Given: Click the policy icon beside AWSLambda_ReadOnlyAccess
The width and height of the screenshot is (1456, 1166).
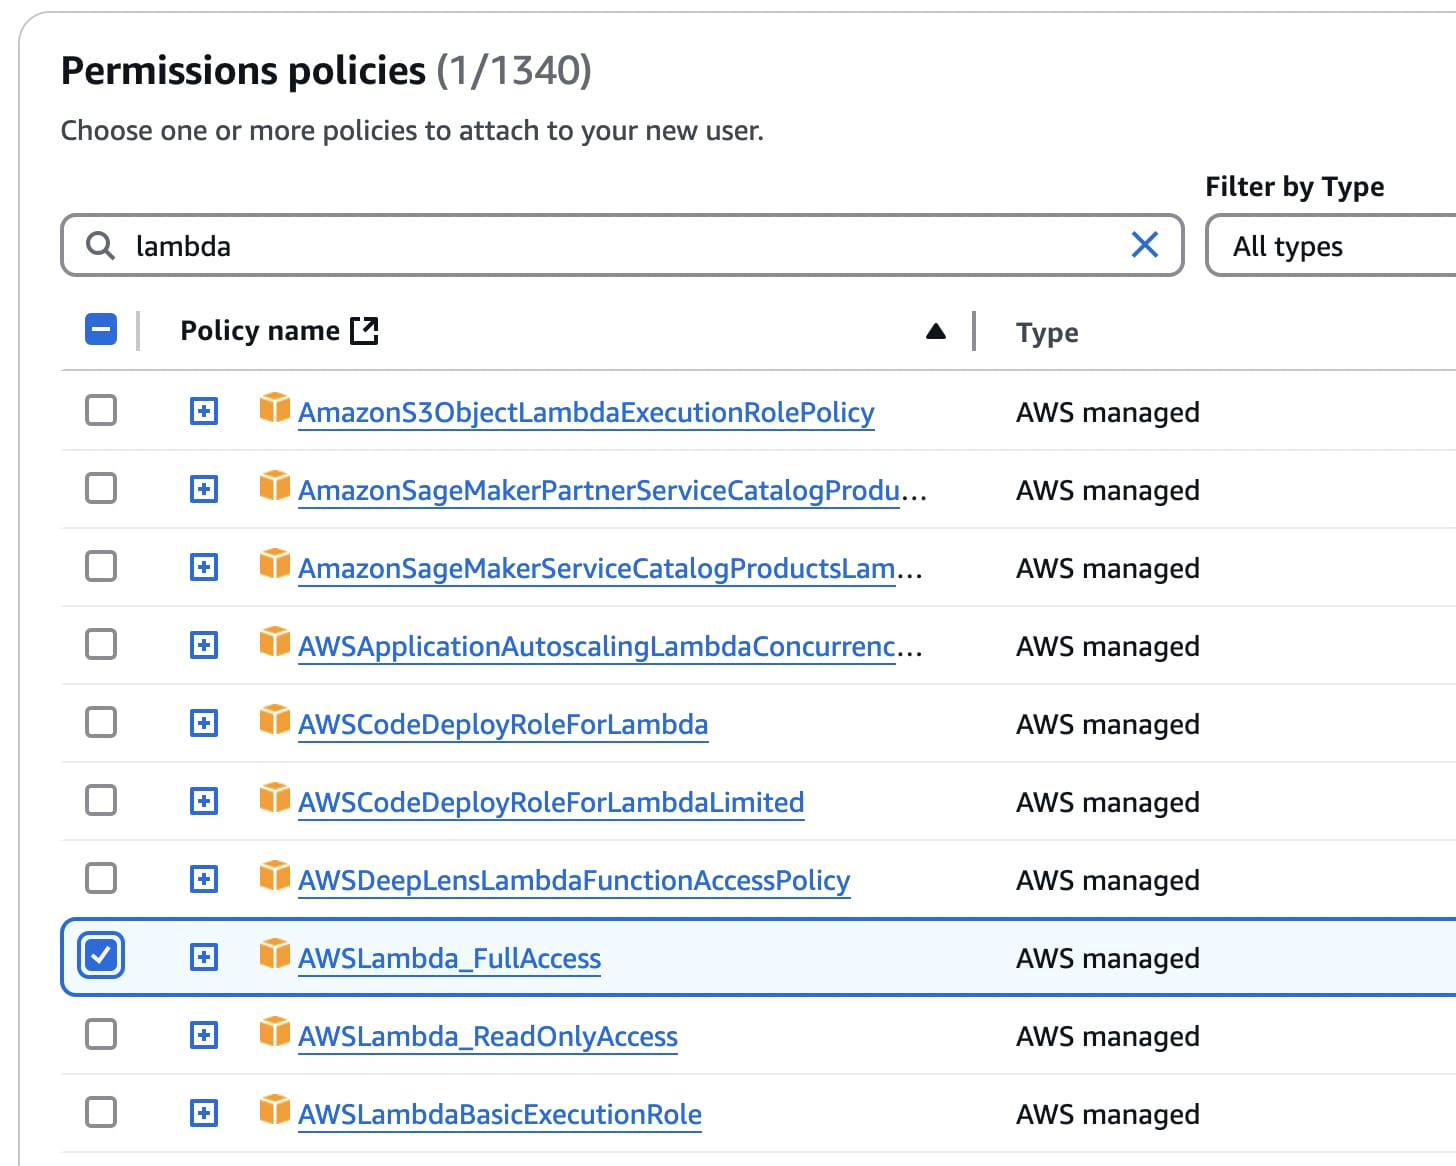Looking at the screenshot, I should point(275,1032).
